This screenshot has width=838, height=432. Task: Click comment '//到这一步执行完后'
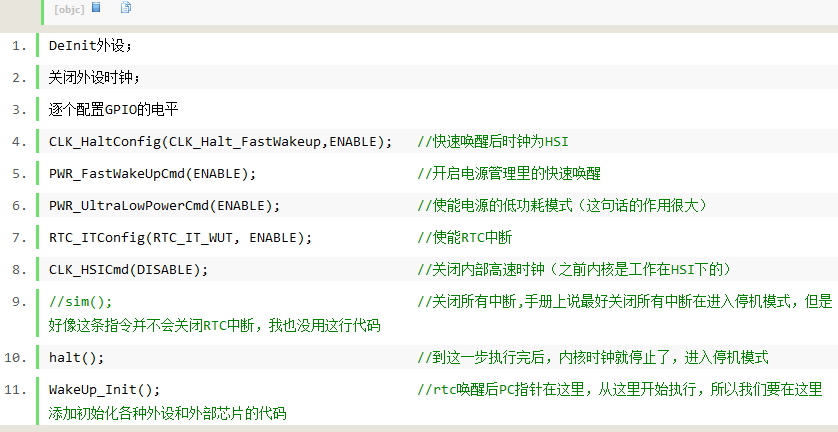tap(593, 358)
